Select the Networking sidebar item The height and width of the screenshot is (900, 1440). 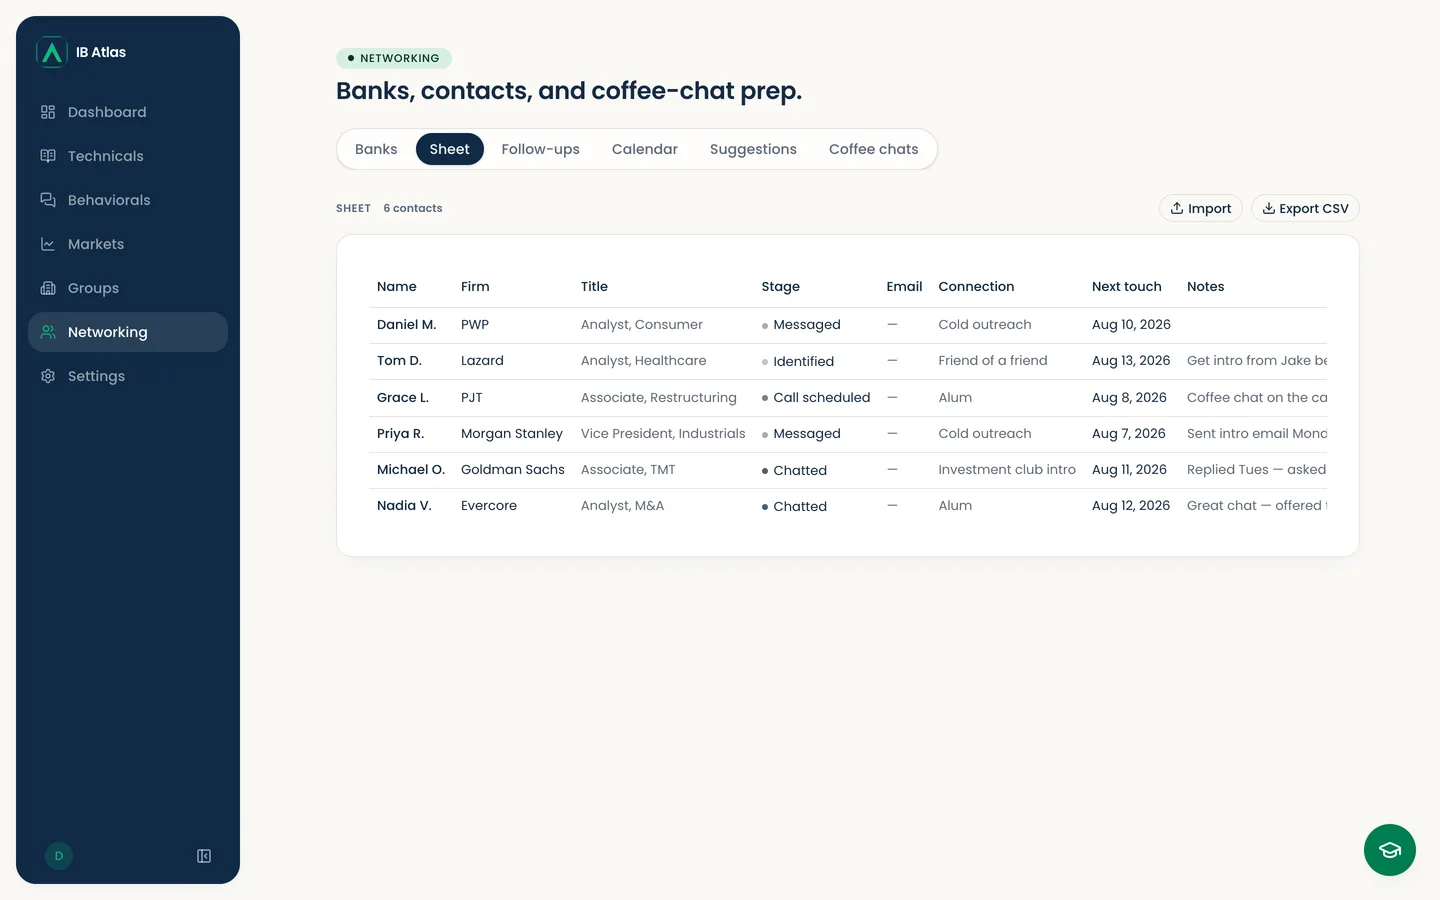[128, 332]
